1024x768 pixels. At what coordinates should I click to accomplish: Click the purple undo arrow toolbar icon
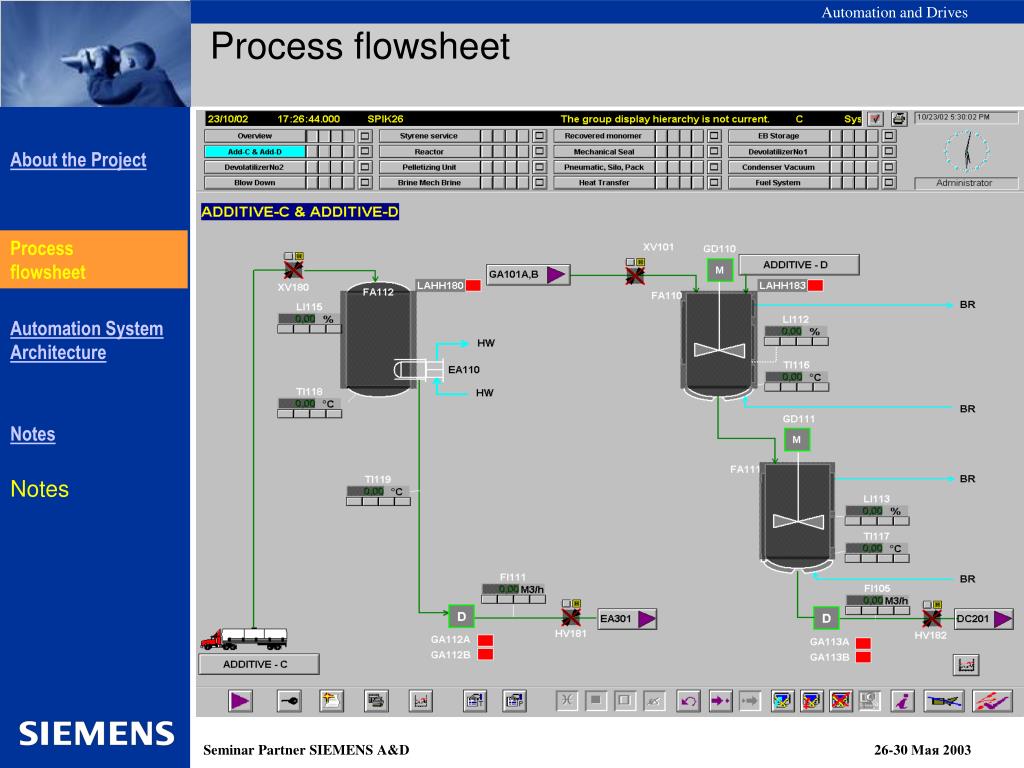[x=688, y=701]
